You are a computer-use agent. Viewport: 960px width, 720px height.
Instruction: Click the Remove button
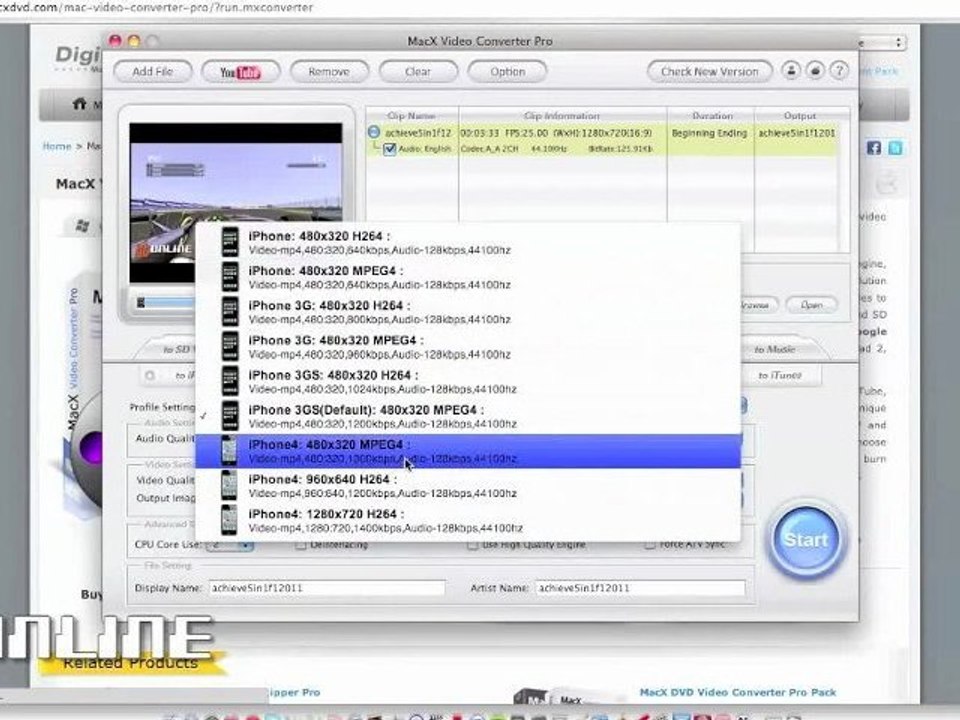pyautogui.click(x=329, y=72)
